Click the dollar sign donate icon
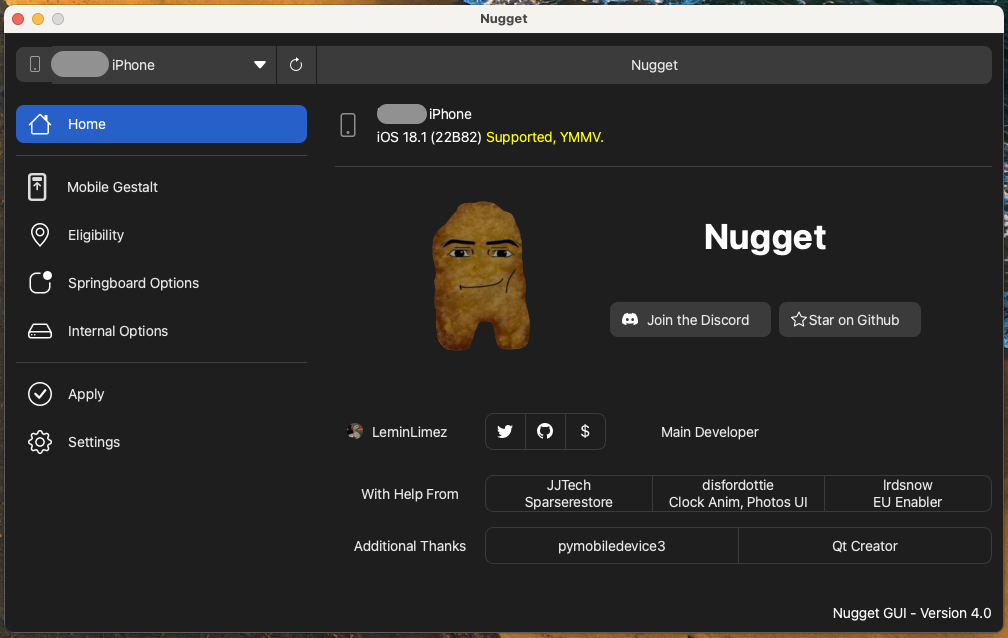1008x638 pixels. click(585, 432)
